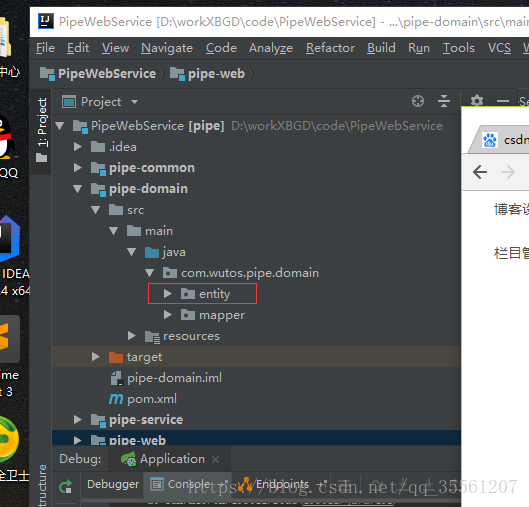Click the browser forward arrow
The height and width of the screenshot is (507, 529).
[508, 172]
